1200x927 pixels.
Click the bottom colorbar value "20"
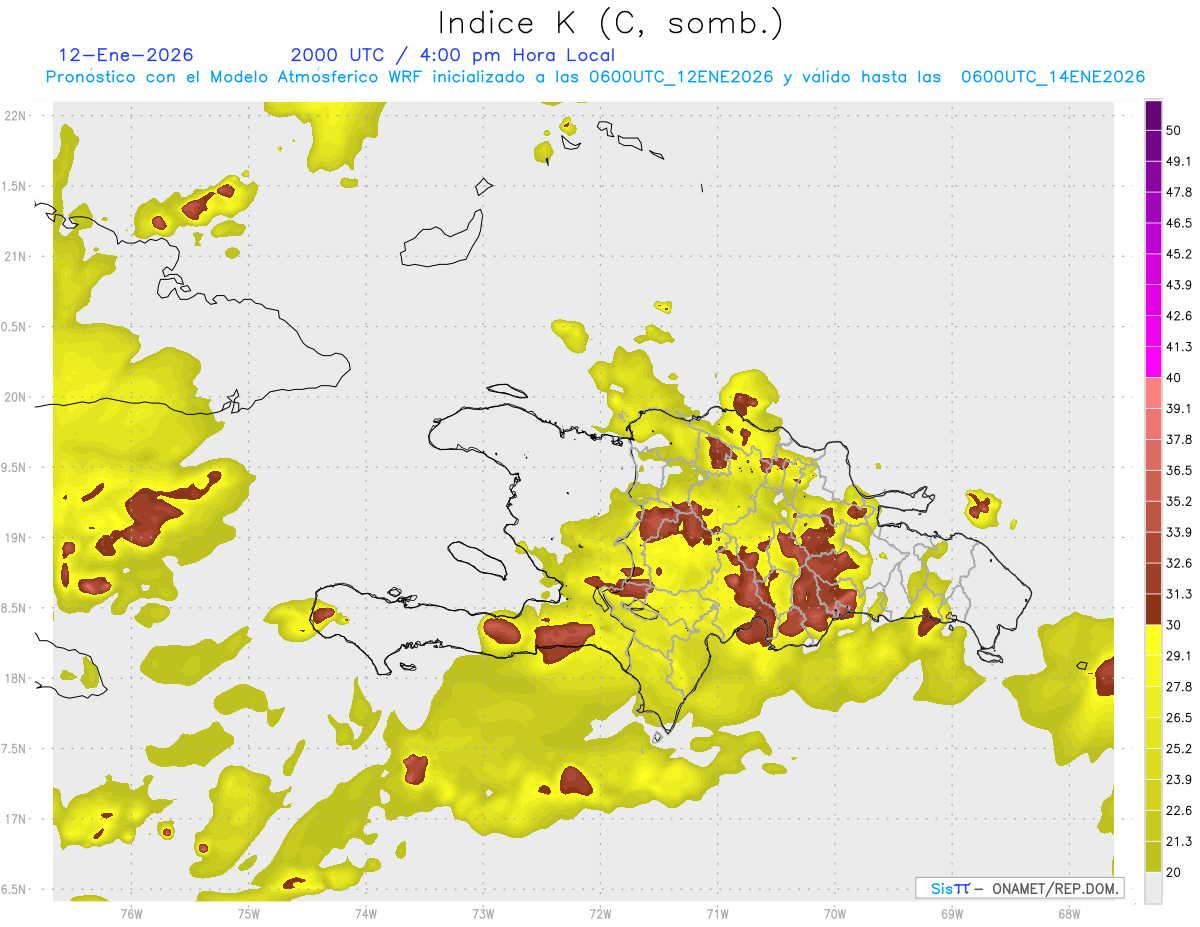pyautogui.click(x=1174, y=873)
